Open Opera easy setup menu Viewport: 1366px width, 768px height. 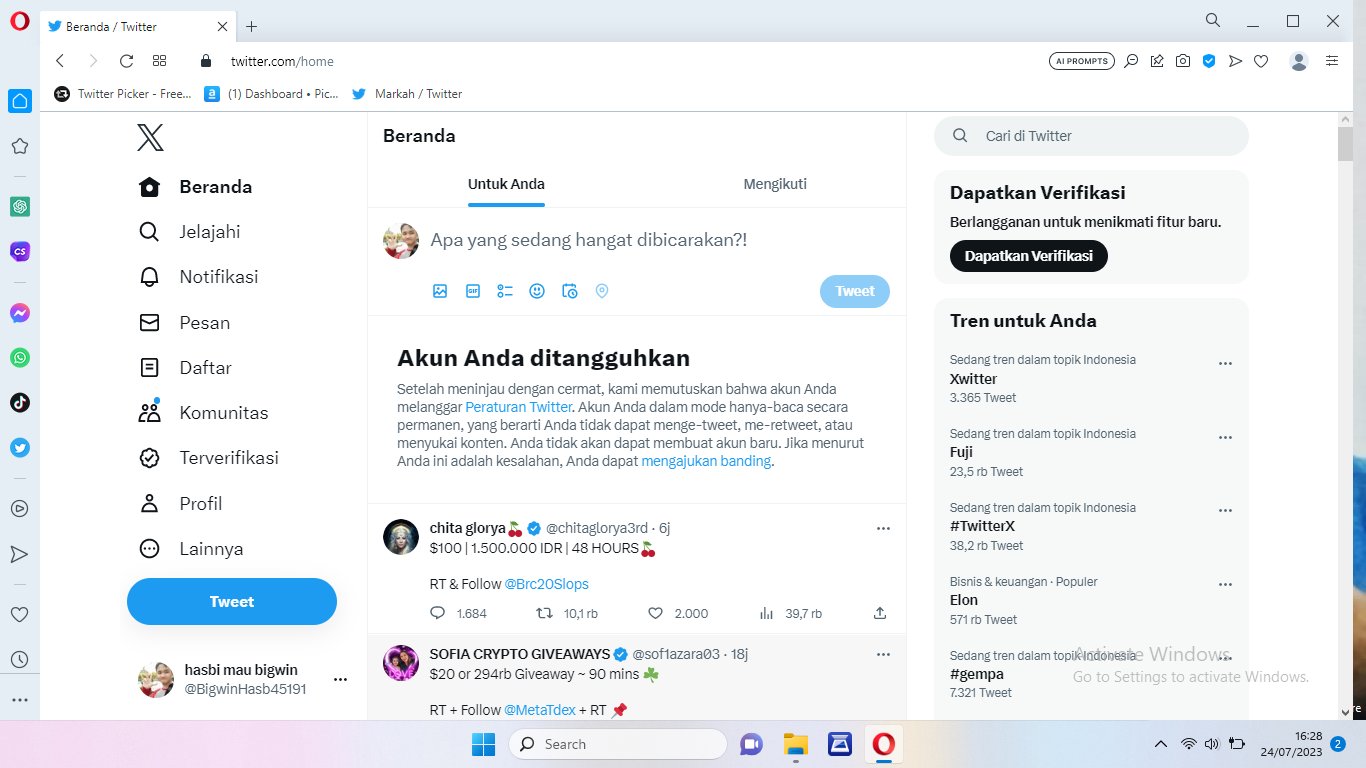pos(1331,61)
